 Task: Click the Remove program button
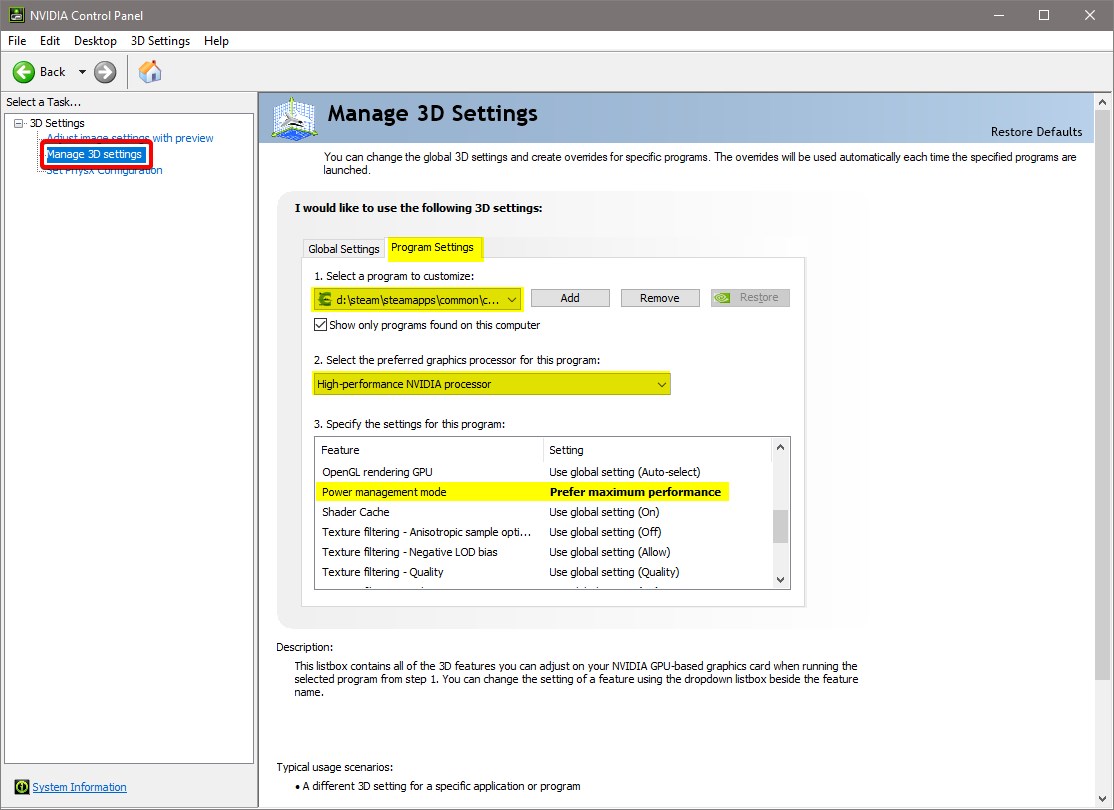pos(659,298)
